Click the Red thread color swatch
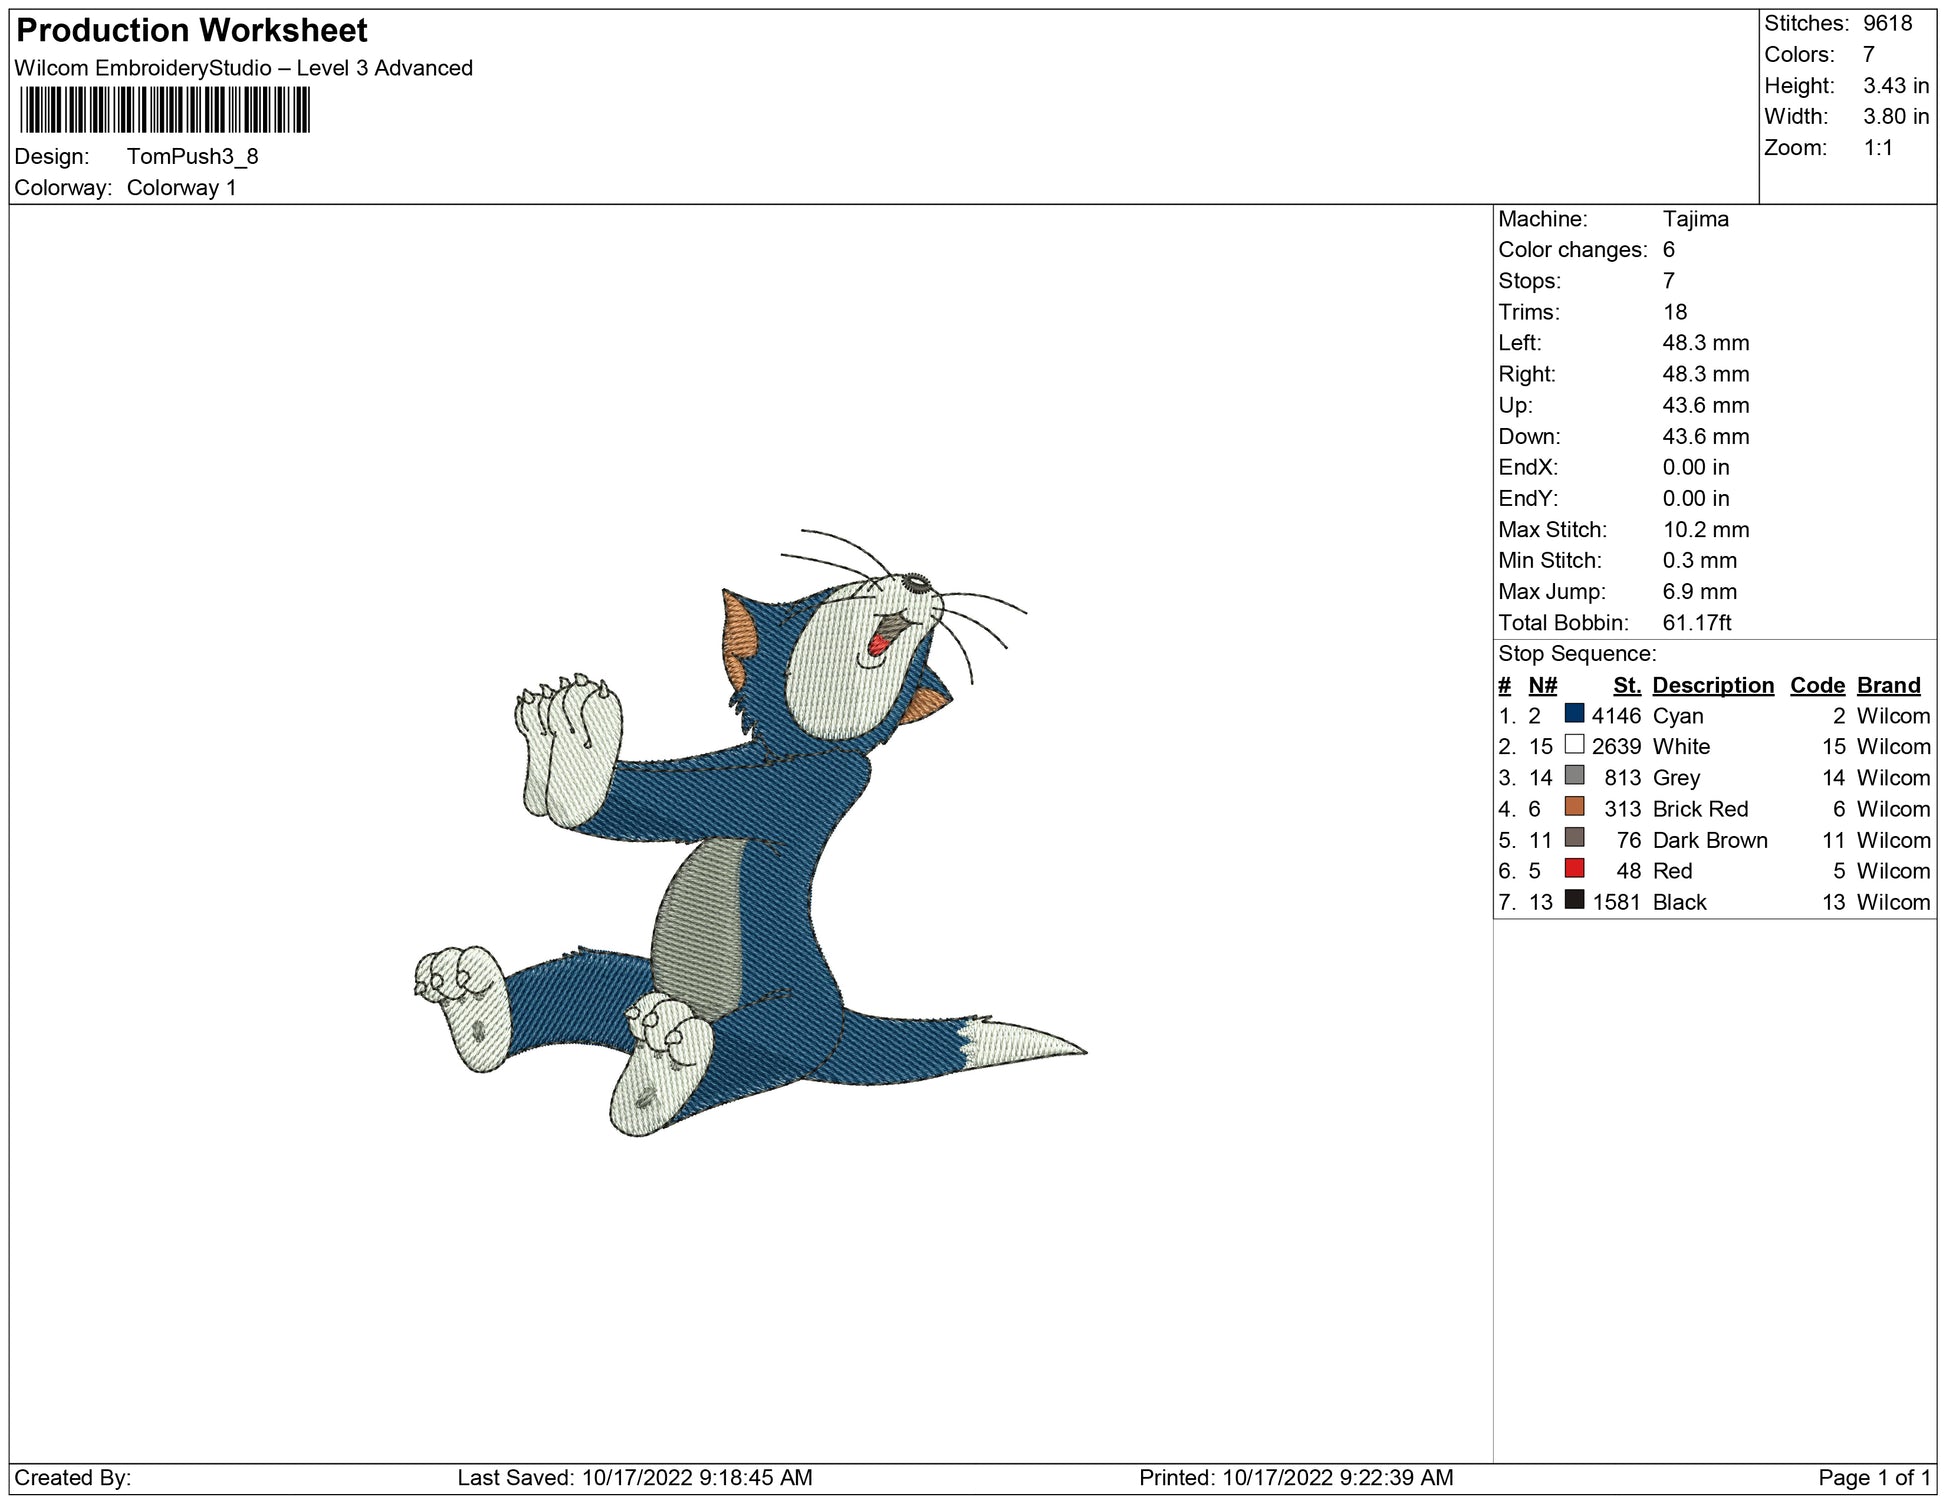The width and height of the screenshot is (1946, 1497). coord(1574,869)
